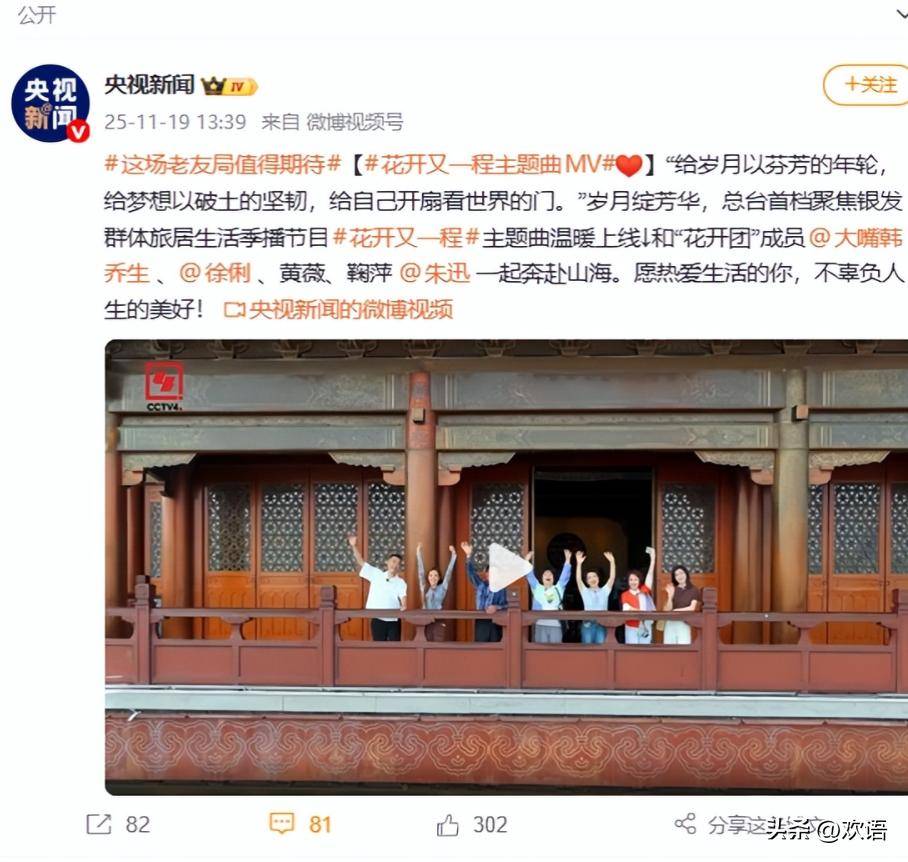Open the #花开又一程主题曲MV# hashtag link

click(489, 164)
